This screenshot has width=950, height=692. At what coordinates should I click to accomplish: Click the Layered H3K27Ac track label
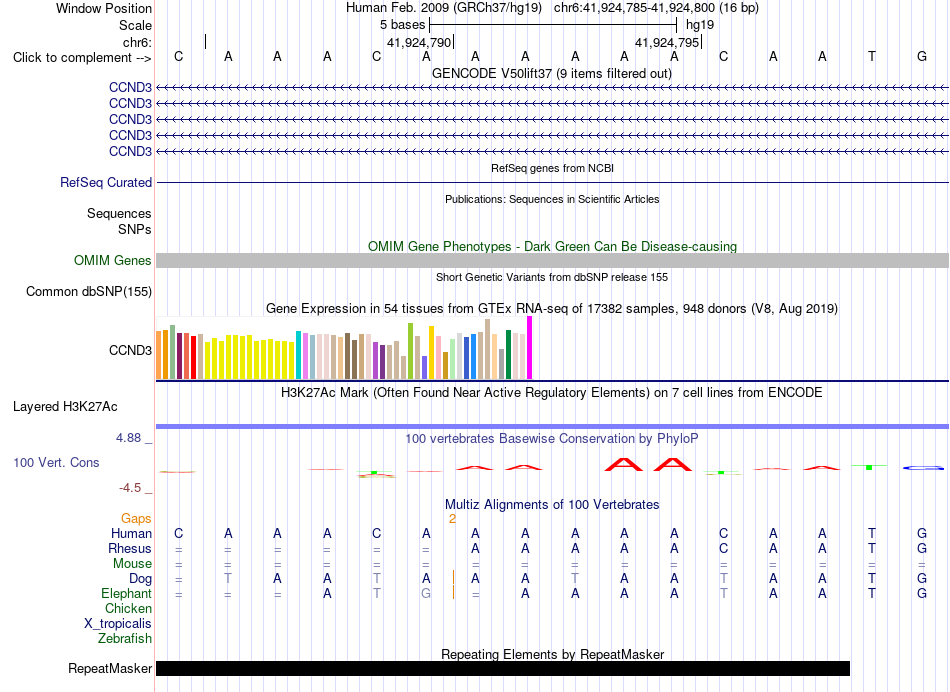tap(65, 407)
